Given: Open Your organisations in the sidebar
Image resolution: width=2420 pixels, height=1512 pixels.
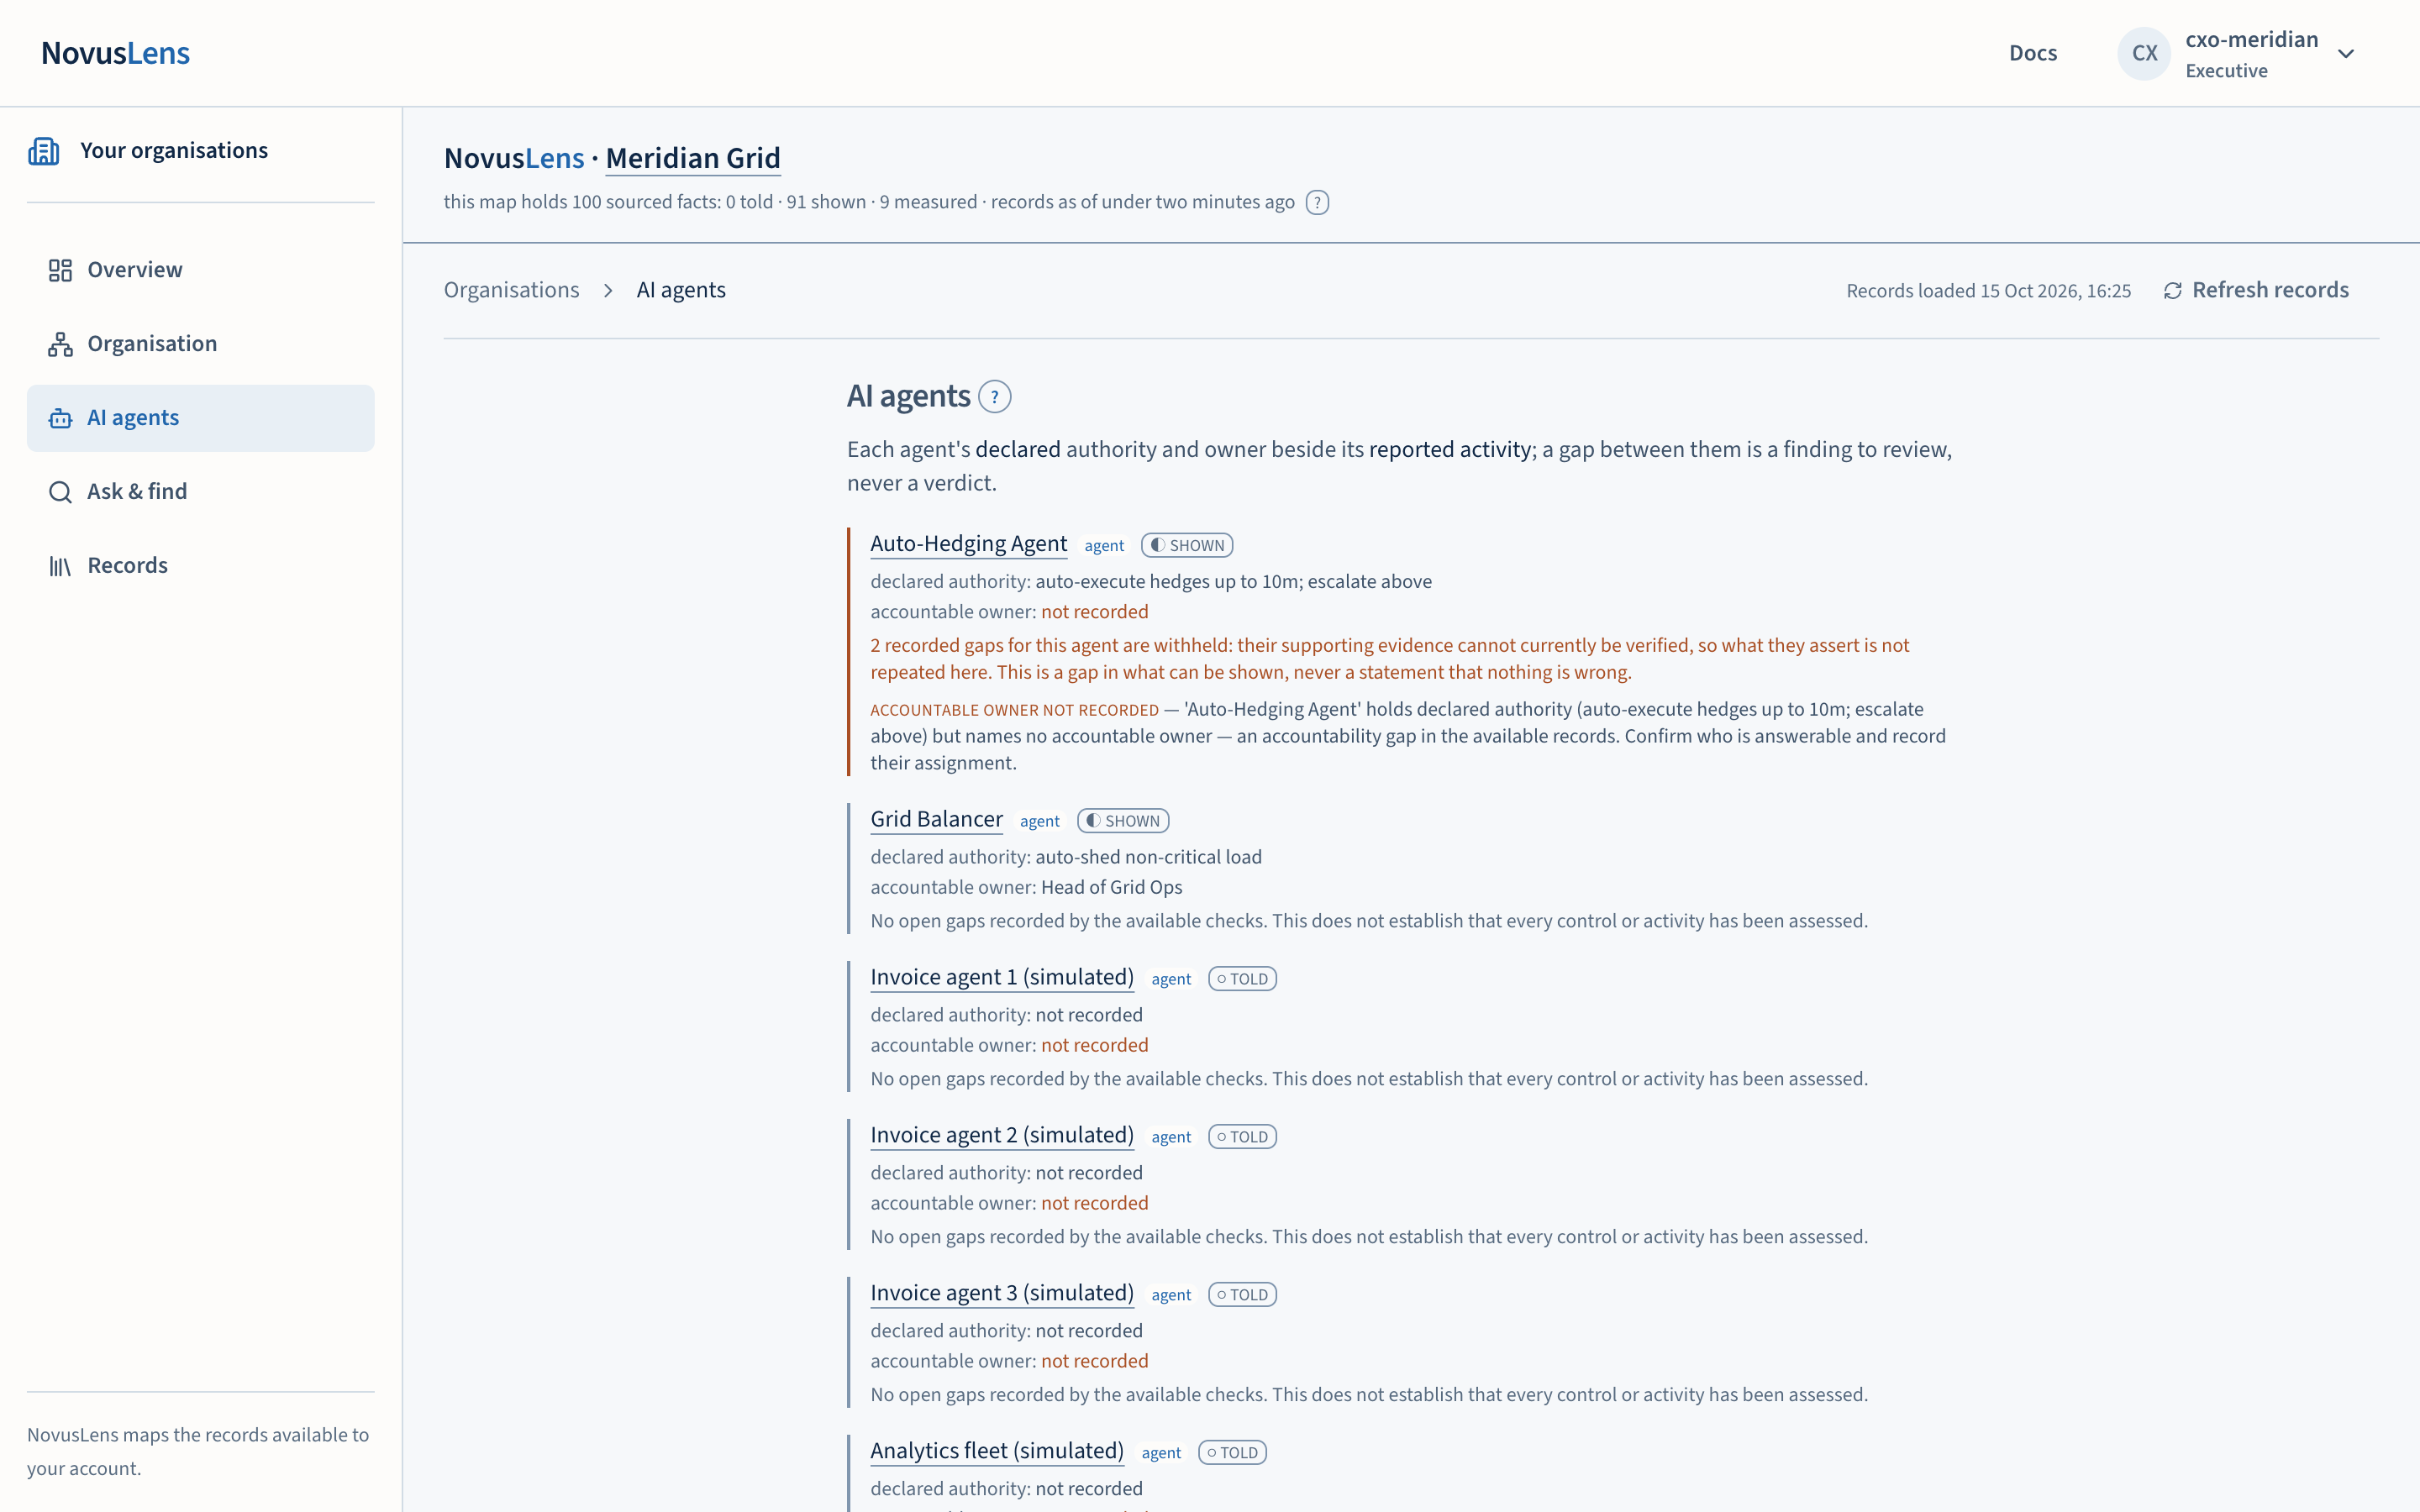Looking at the screenshot, I should pos(148,151).
